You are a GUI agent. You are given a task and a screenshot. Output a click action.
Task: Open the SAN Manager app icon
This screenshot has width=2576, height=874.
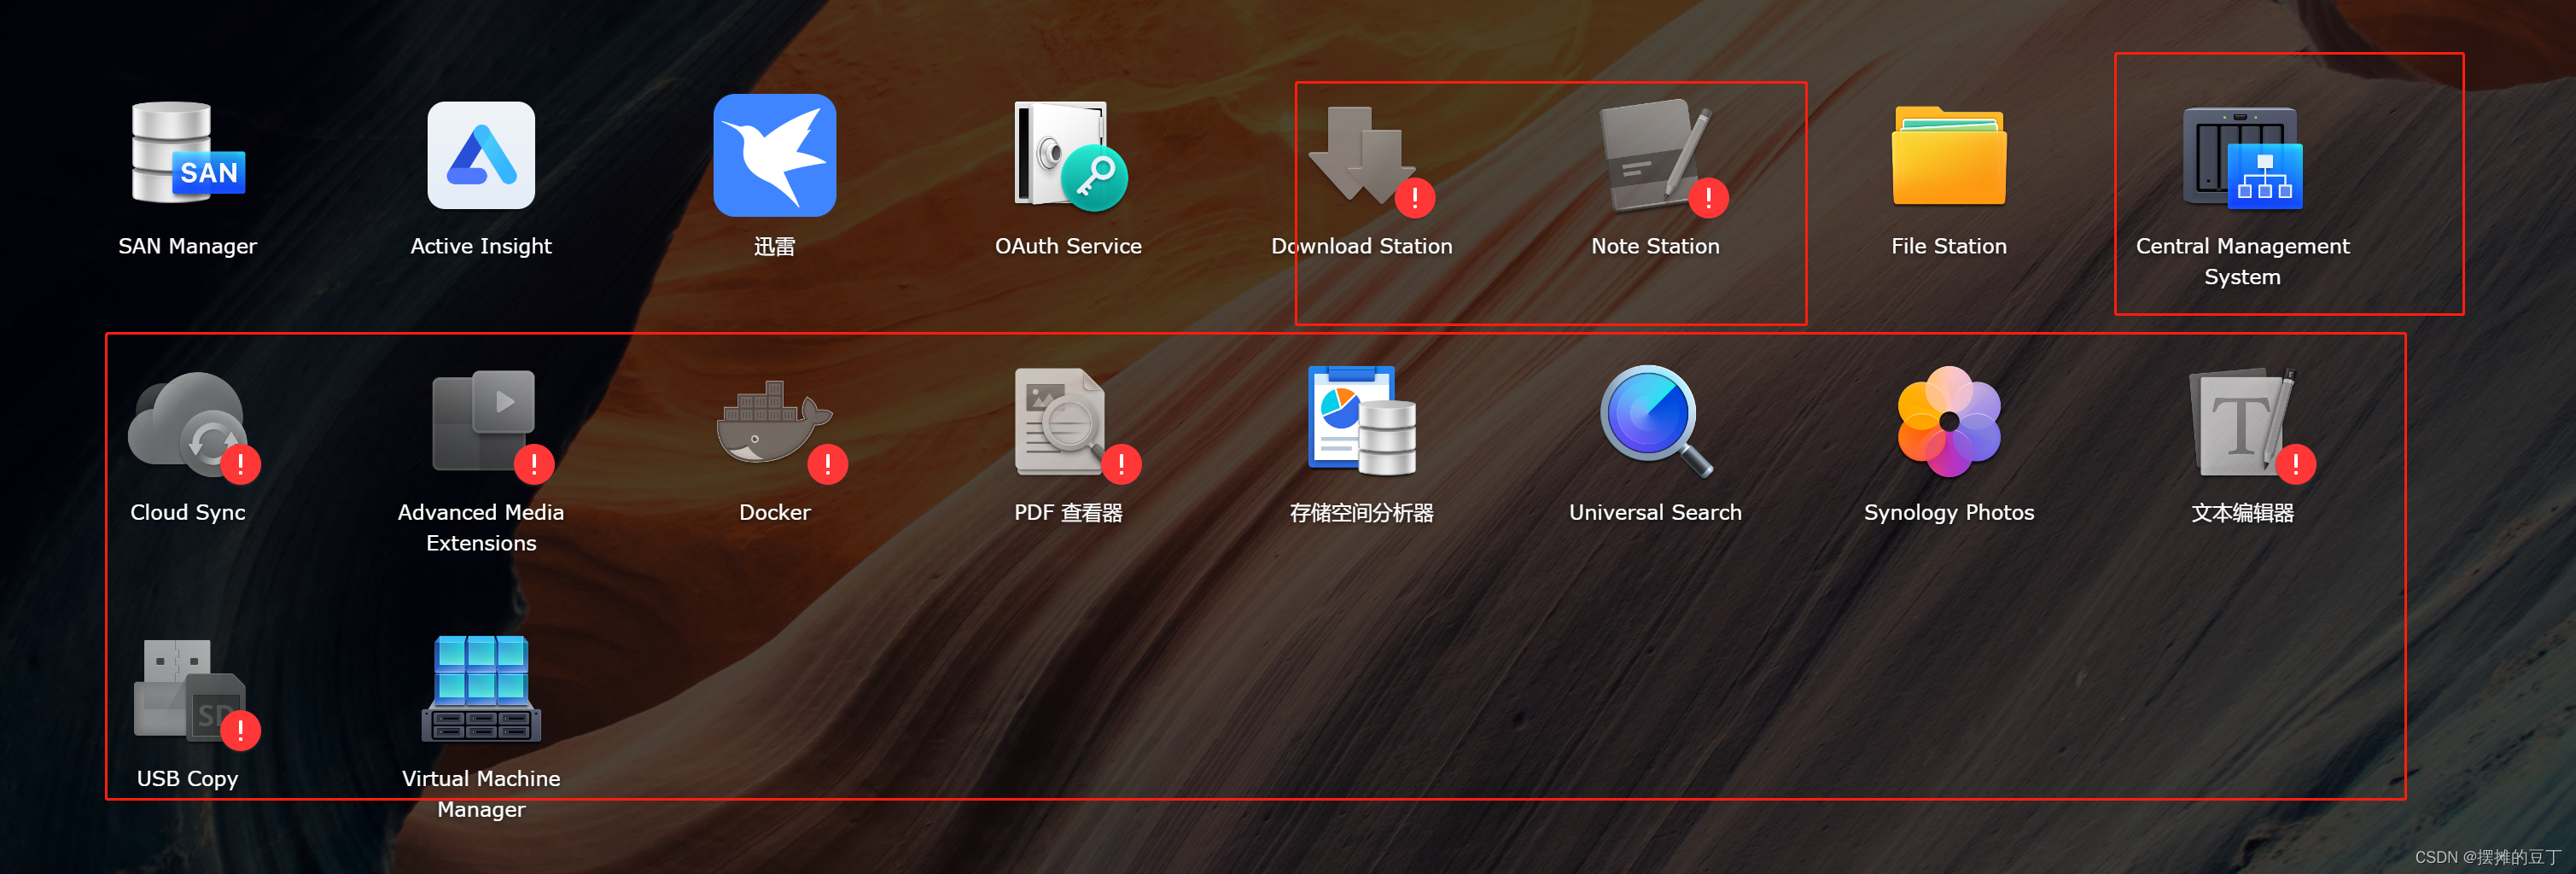click(x=188, y=154)
